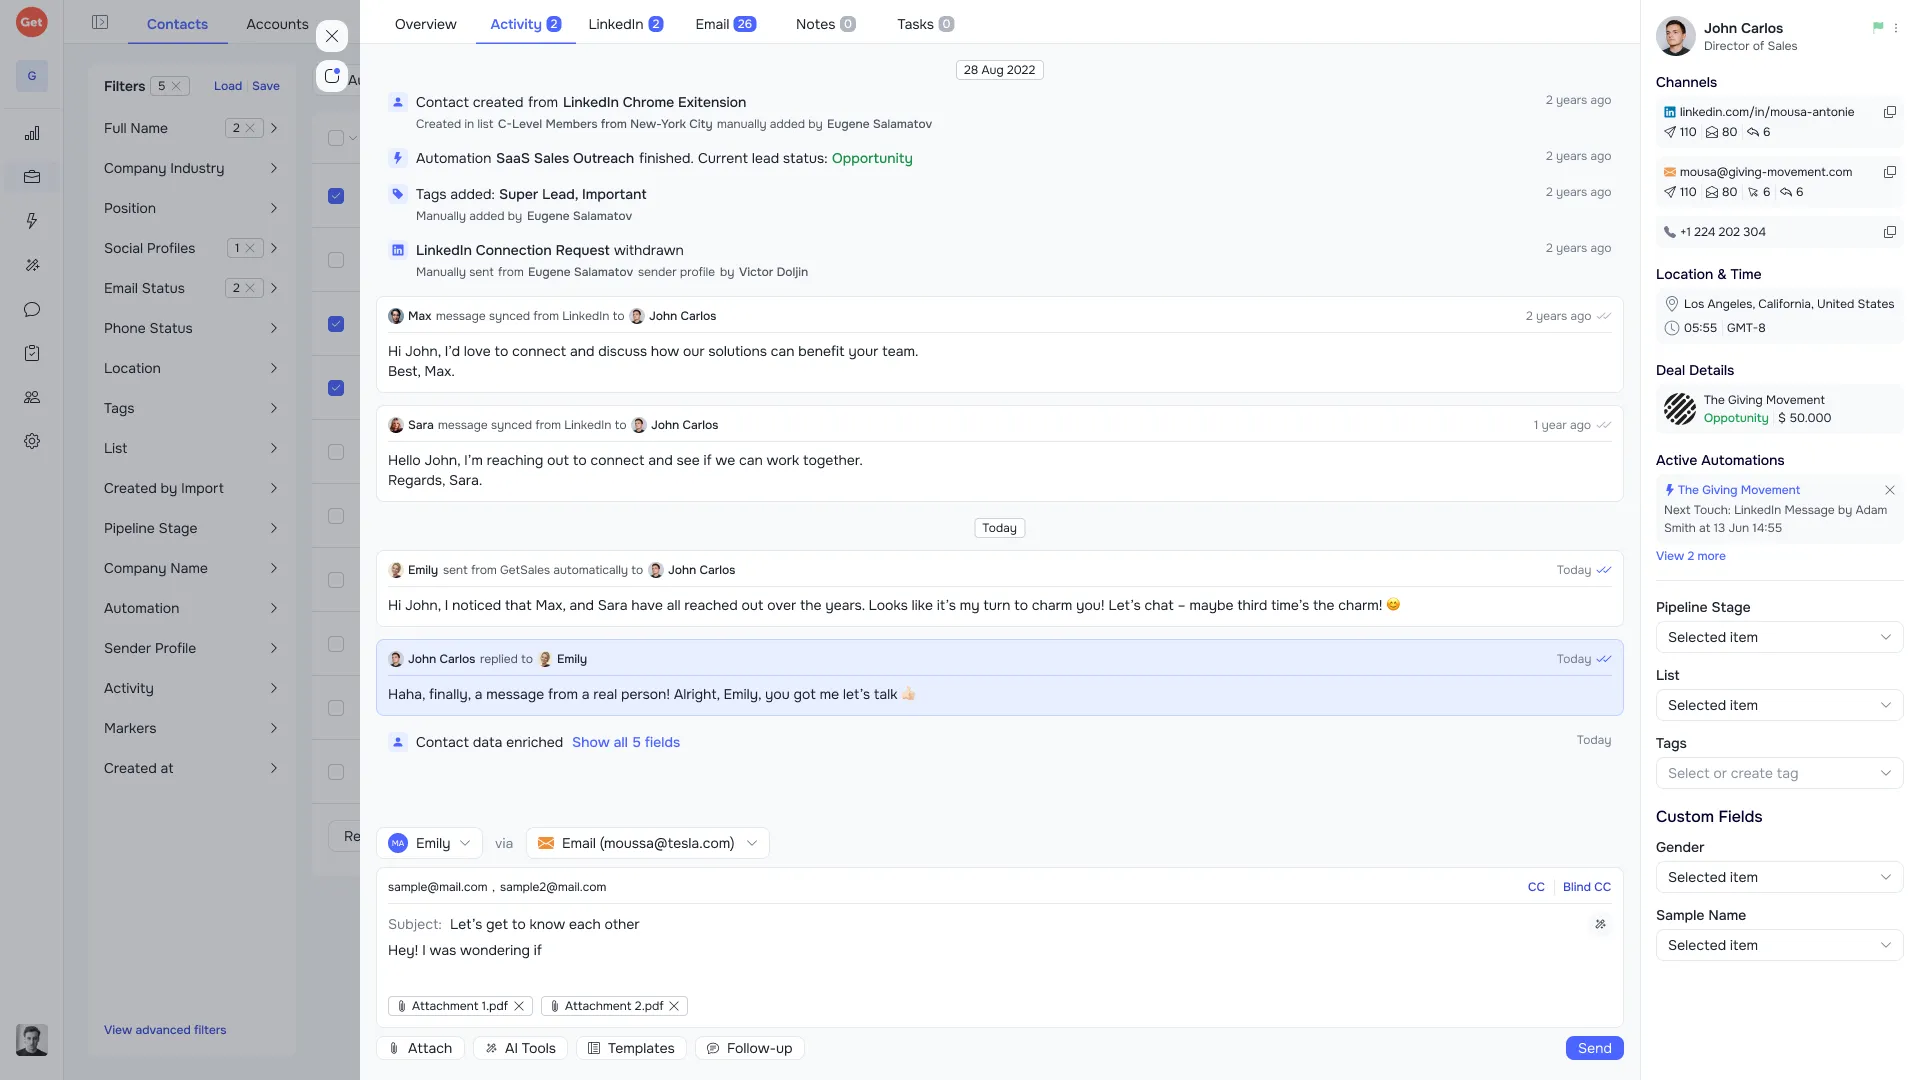
Task: Open the Emily sender profile dropdown
Action: tap(429, 843)
